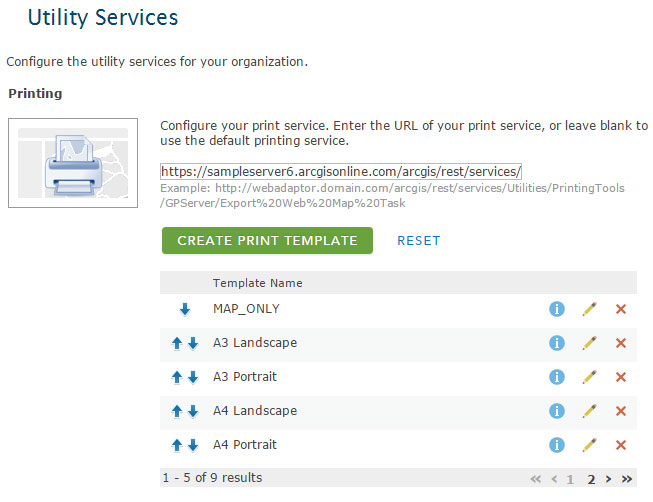Viewport: 653px width, 502px height.
Task: Move A4 Landscape template down
Action: [193, 412]
